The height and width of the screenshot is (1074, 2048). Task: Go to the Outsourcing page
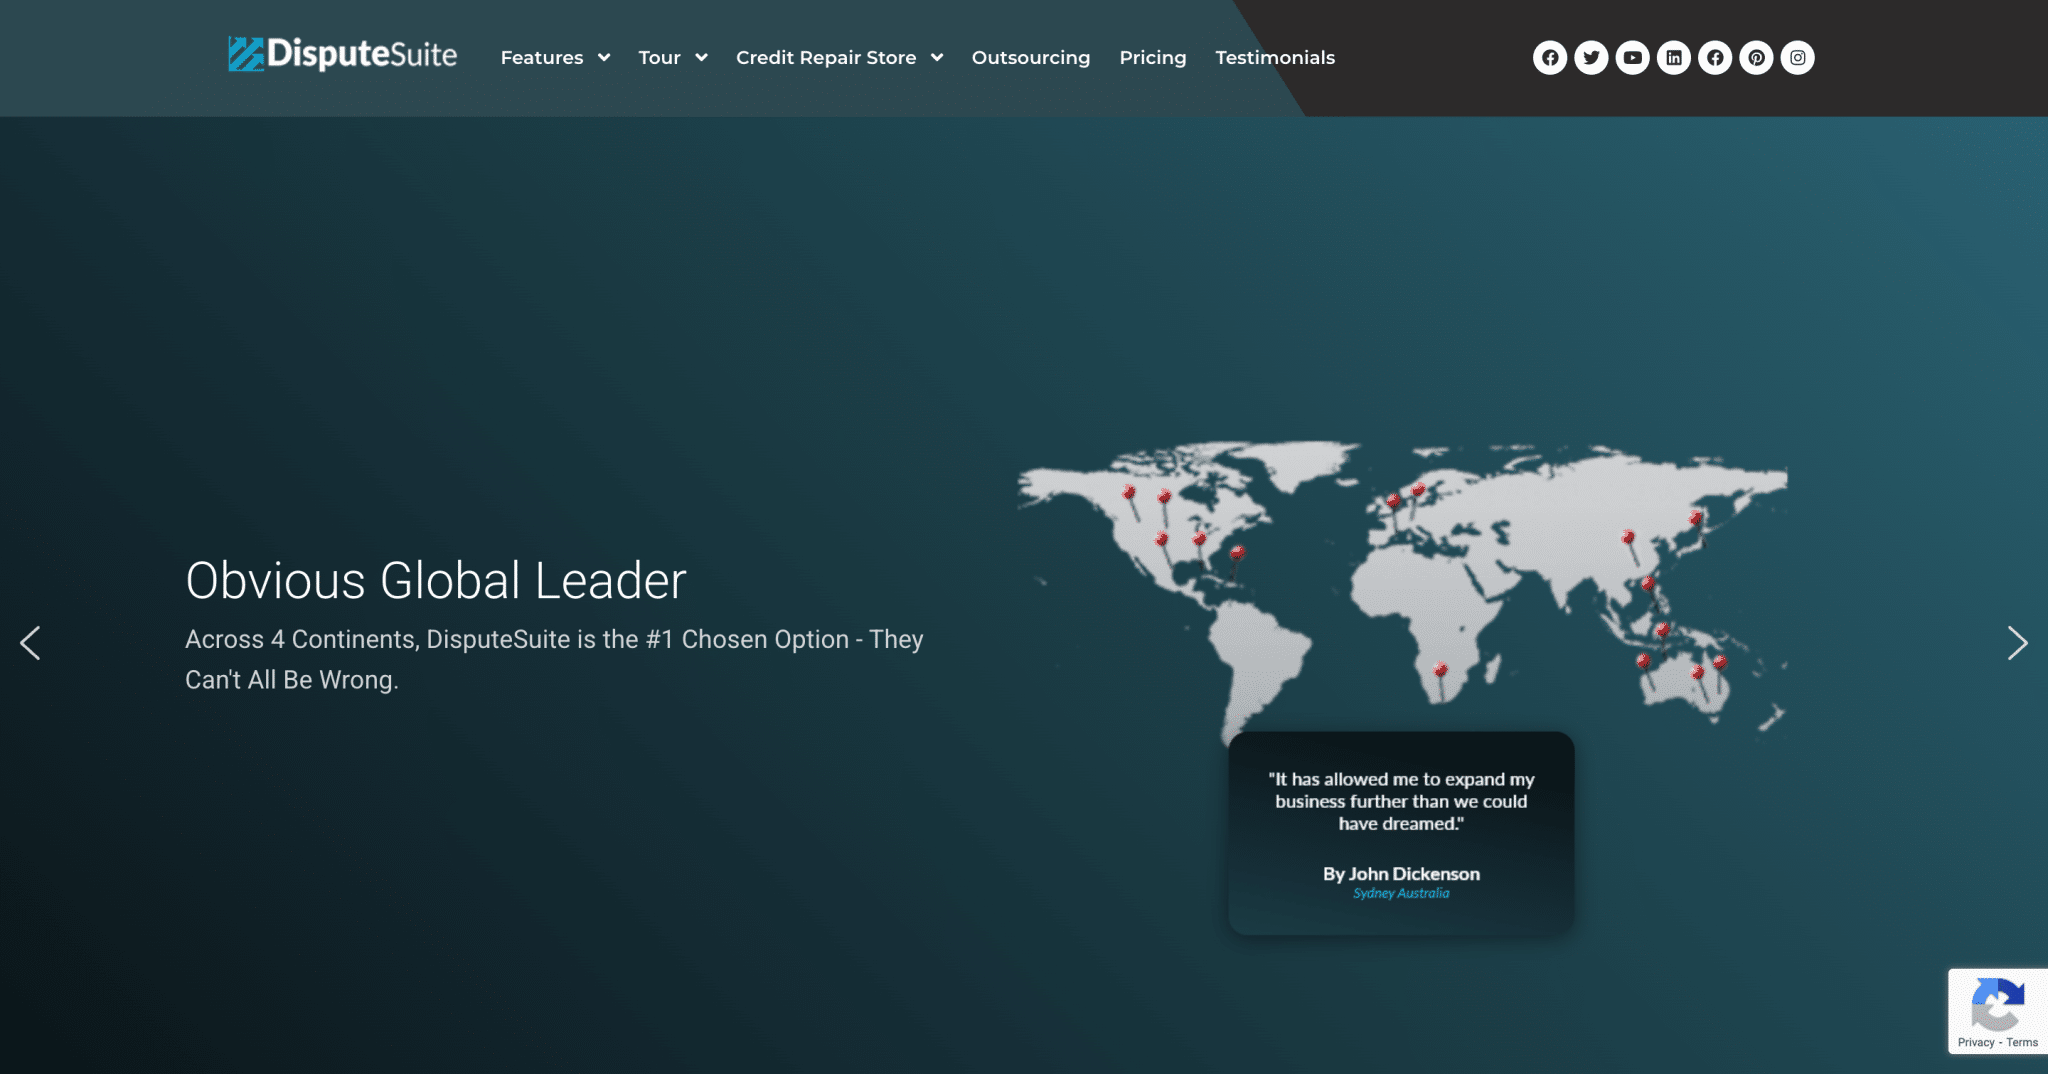tap(1030, 58)
